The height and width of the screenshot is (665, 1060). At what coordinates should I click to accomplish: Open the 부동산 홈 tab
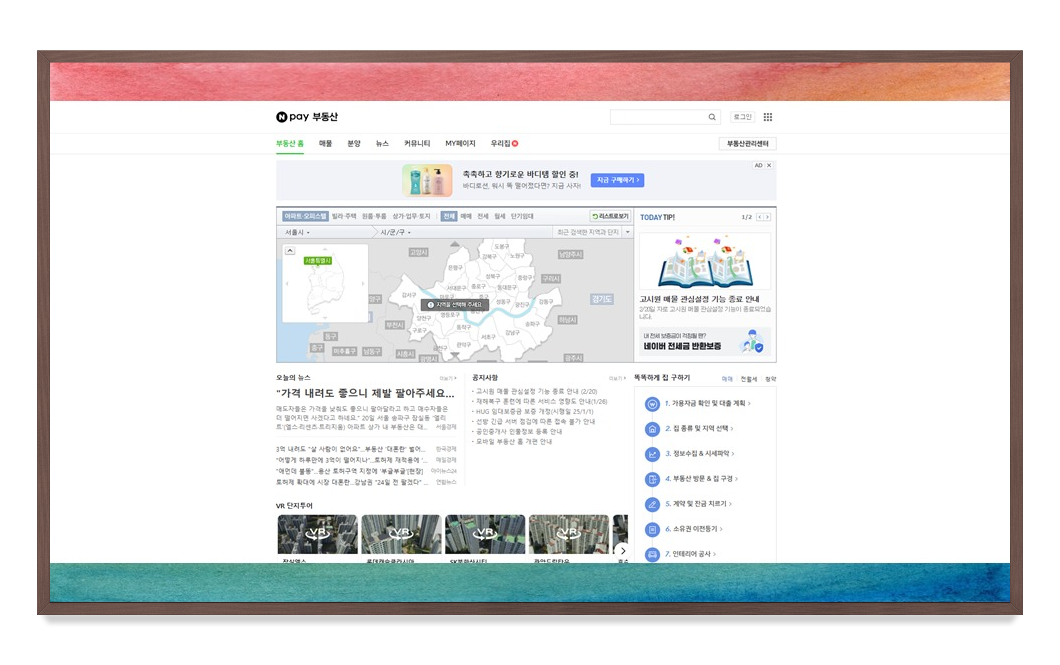coord(290,143)
